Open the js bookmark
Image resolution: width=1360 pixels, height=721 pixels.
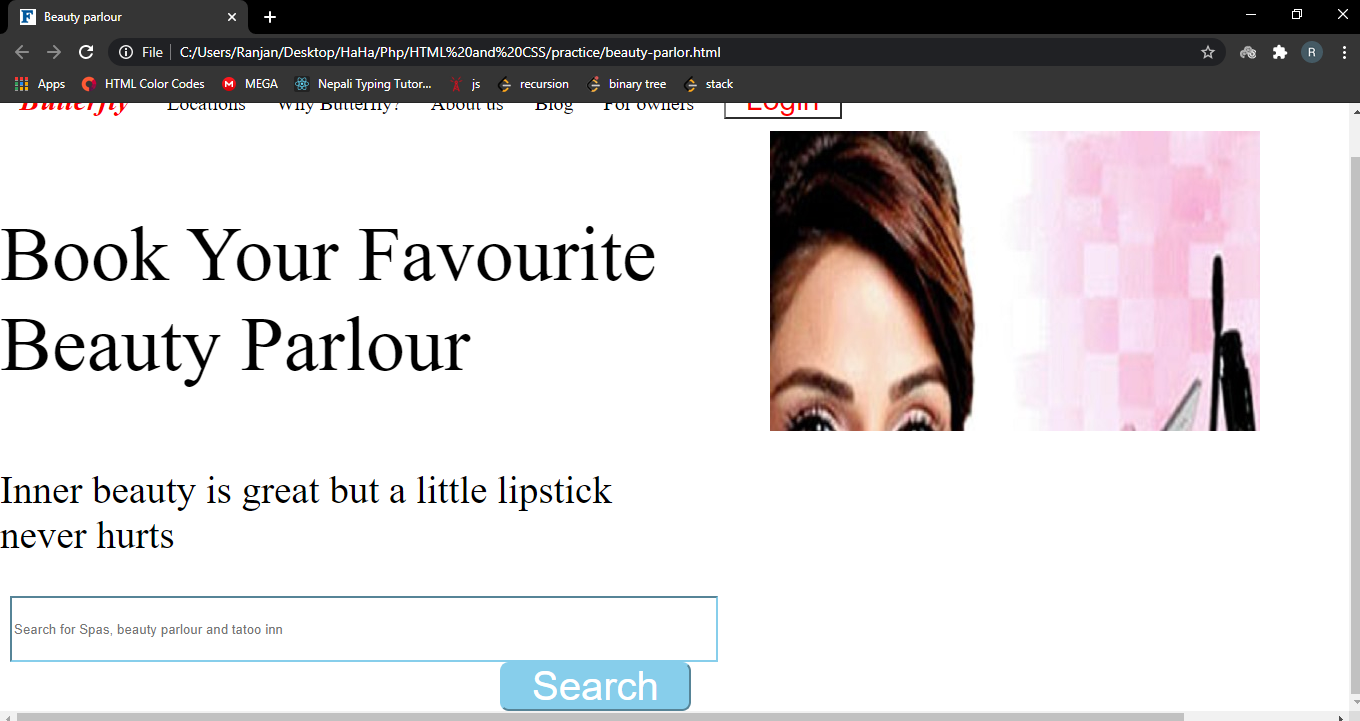pos(465,84)
